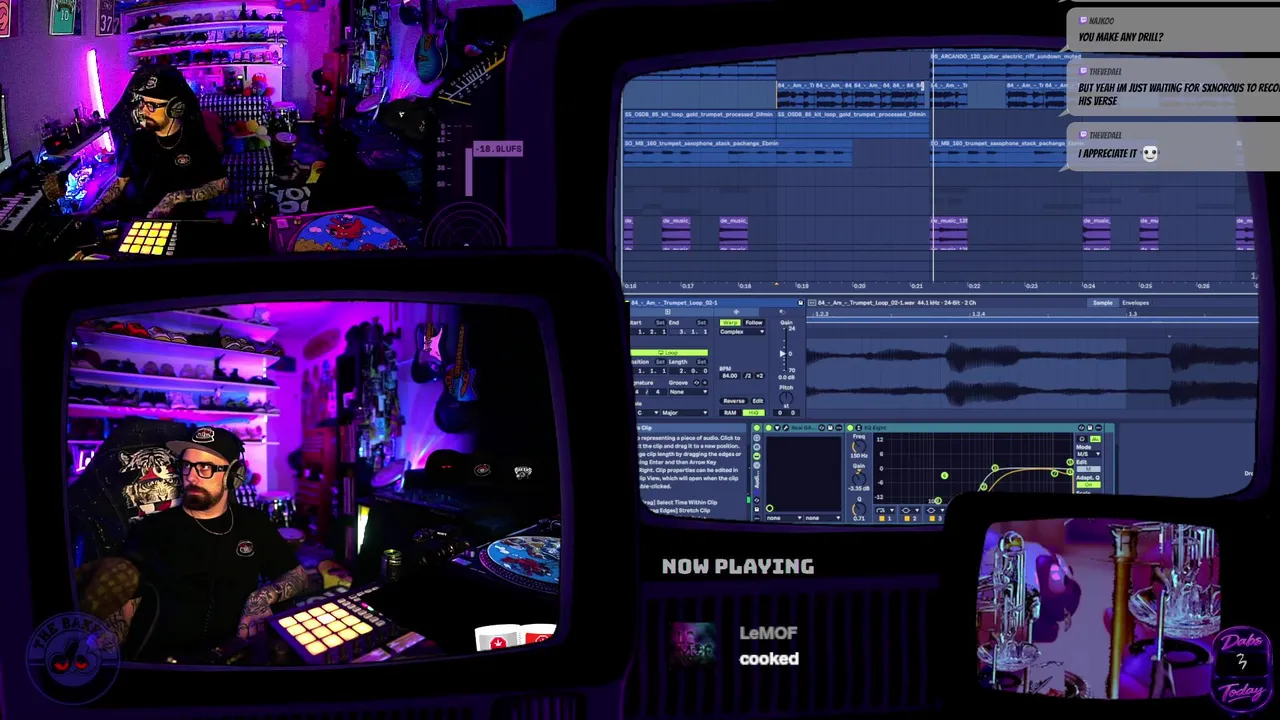Screen dimensions: 1280x720
Task: Click the EQ Eight save preset icon
Action: coord(1090,428)
